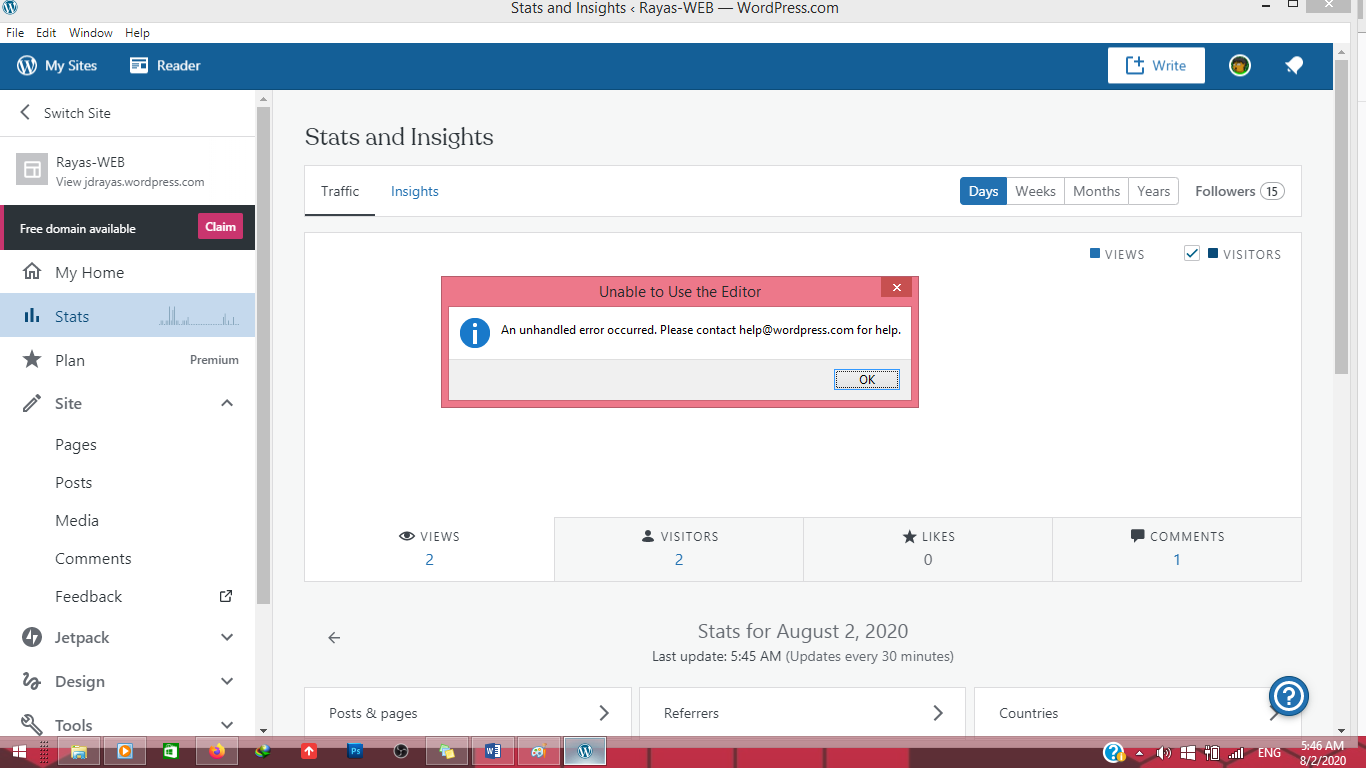Viewport: 1366px width, 768px height.
Task: Expand the Design section
Action: 227,681
